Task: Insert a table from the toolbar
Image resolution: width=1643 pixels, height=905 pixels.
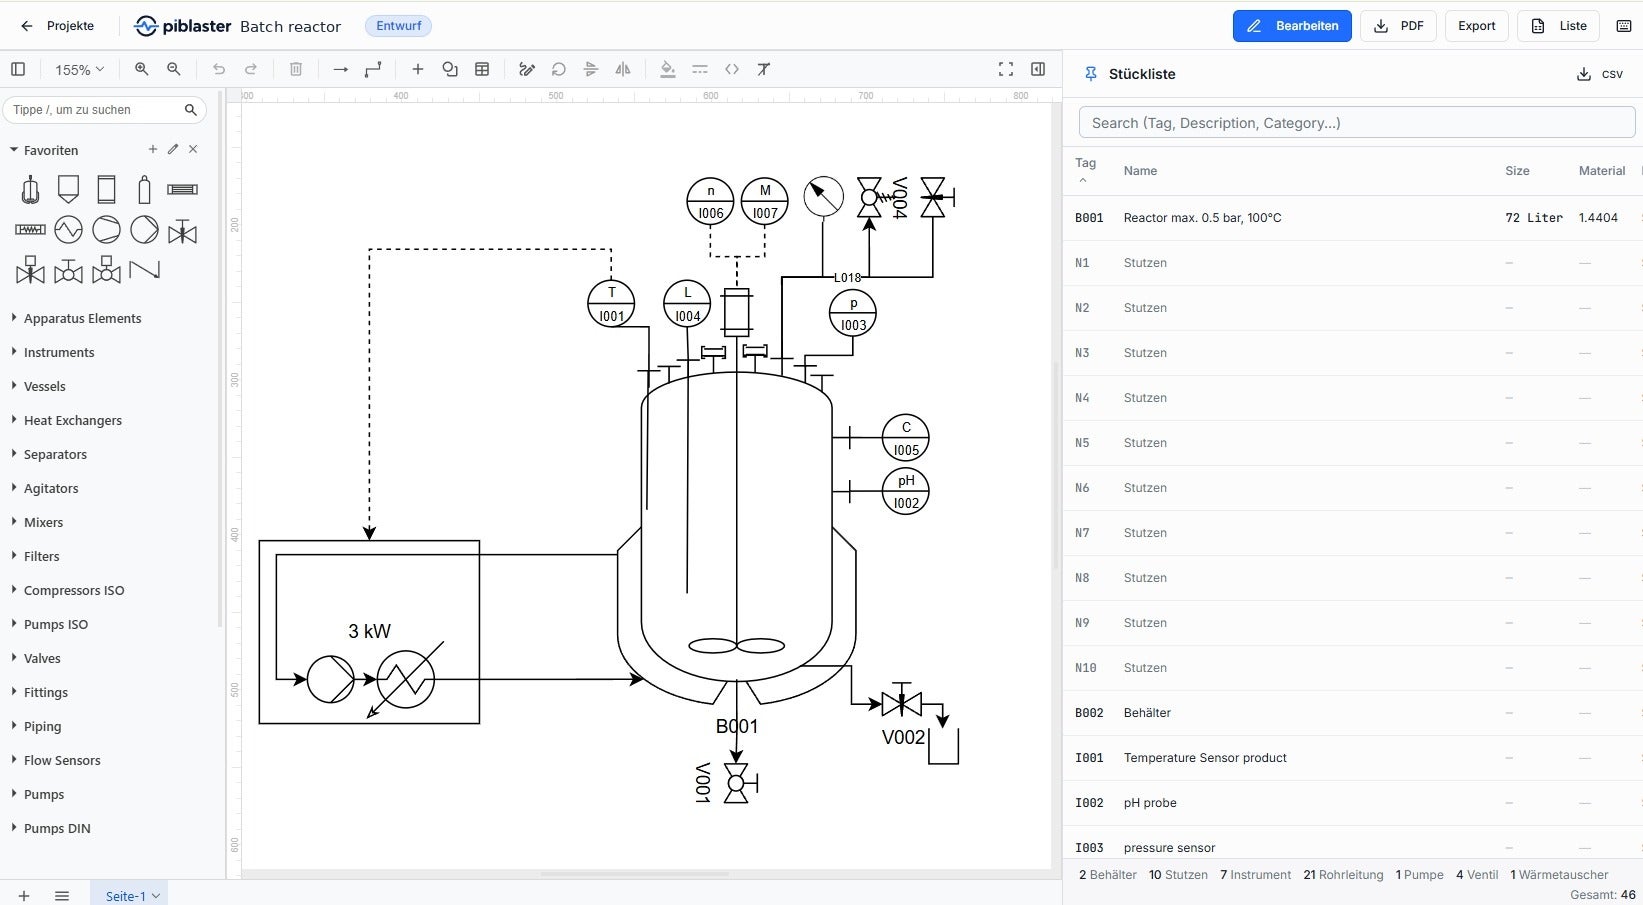Action: [482, 69]
